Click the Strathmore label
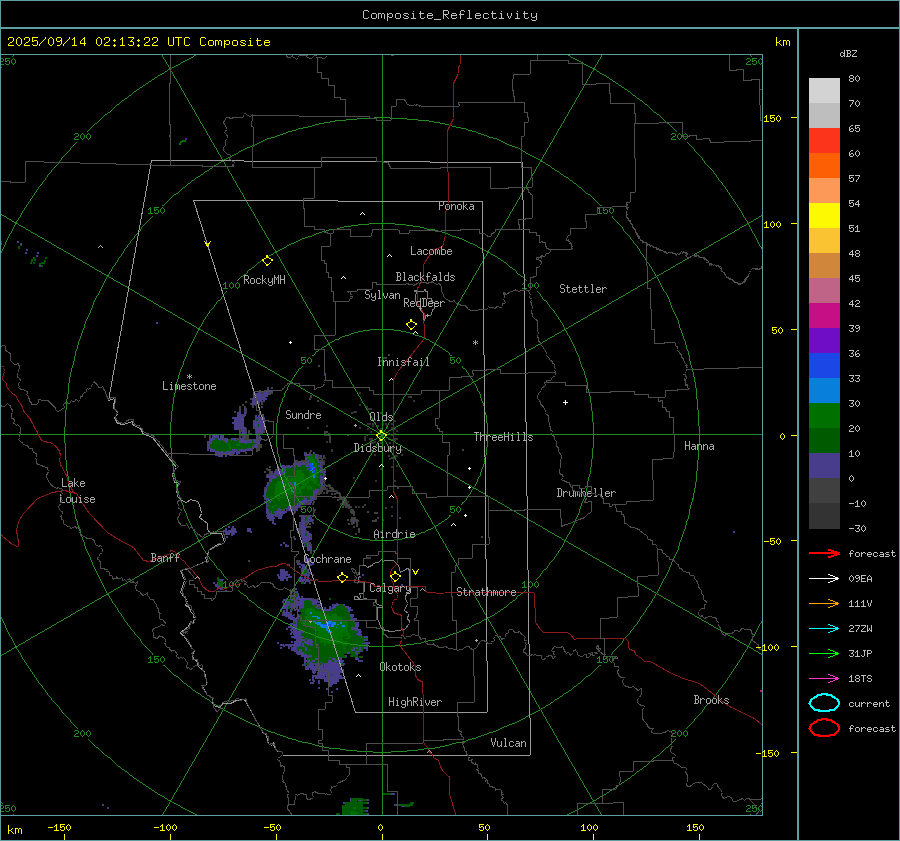This screenshot has width=900, height=841. pos(486,592)
